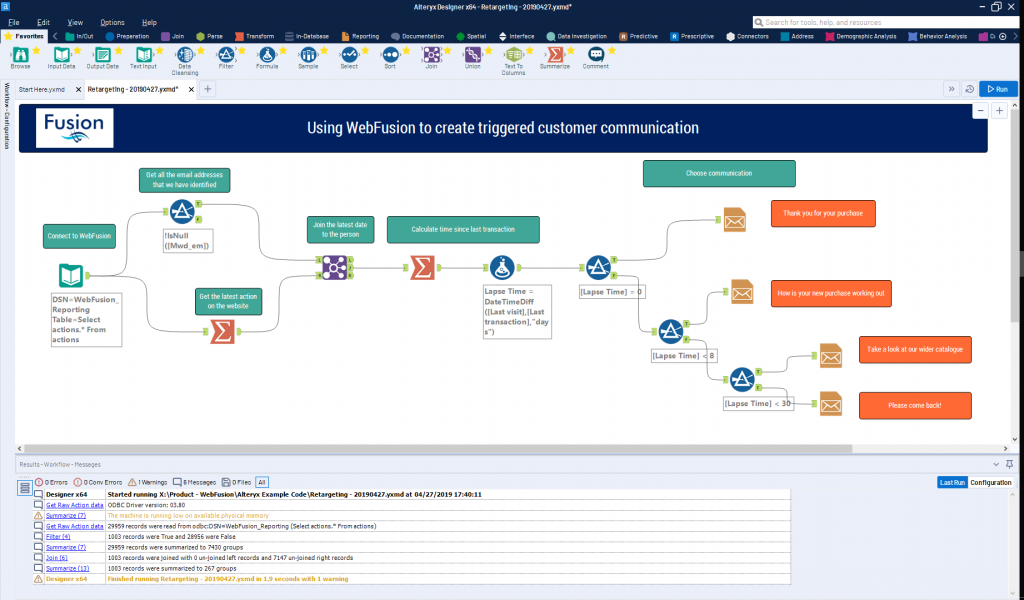Switch Results view to Configuration

(991, 482)
